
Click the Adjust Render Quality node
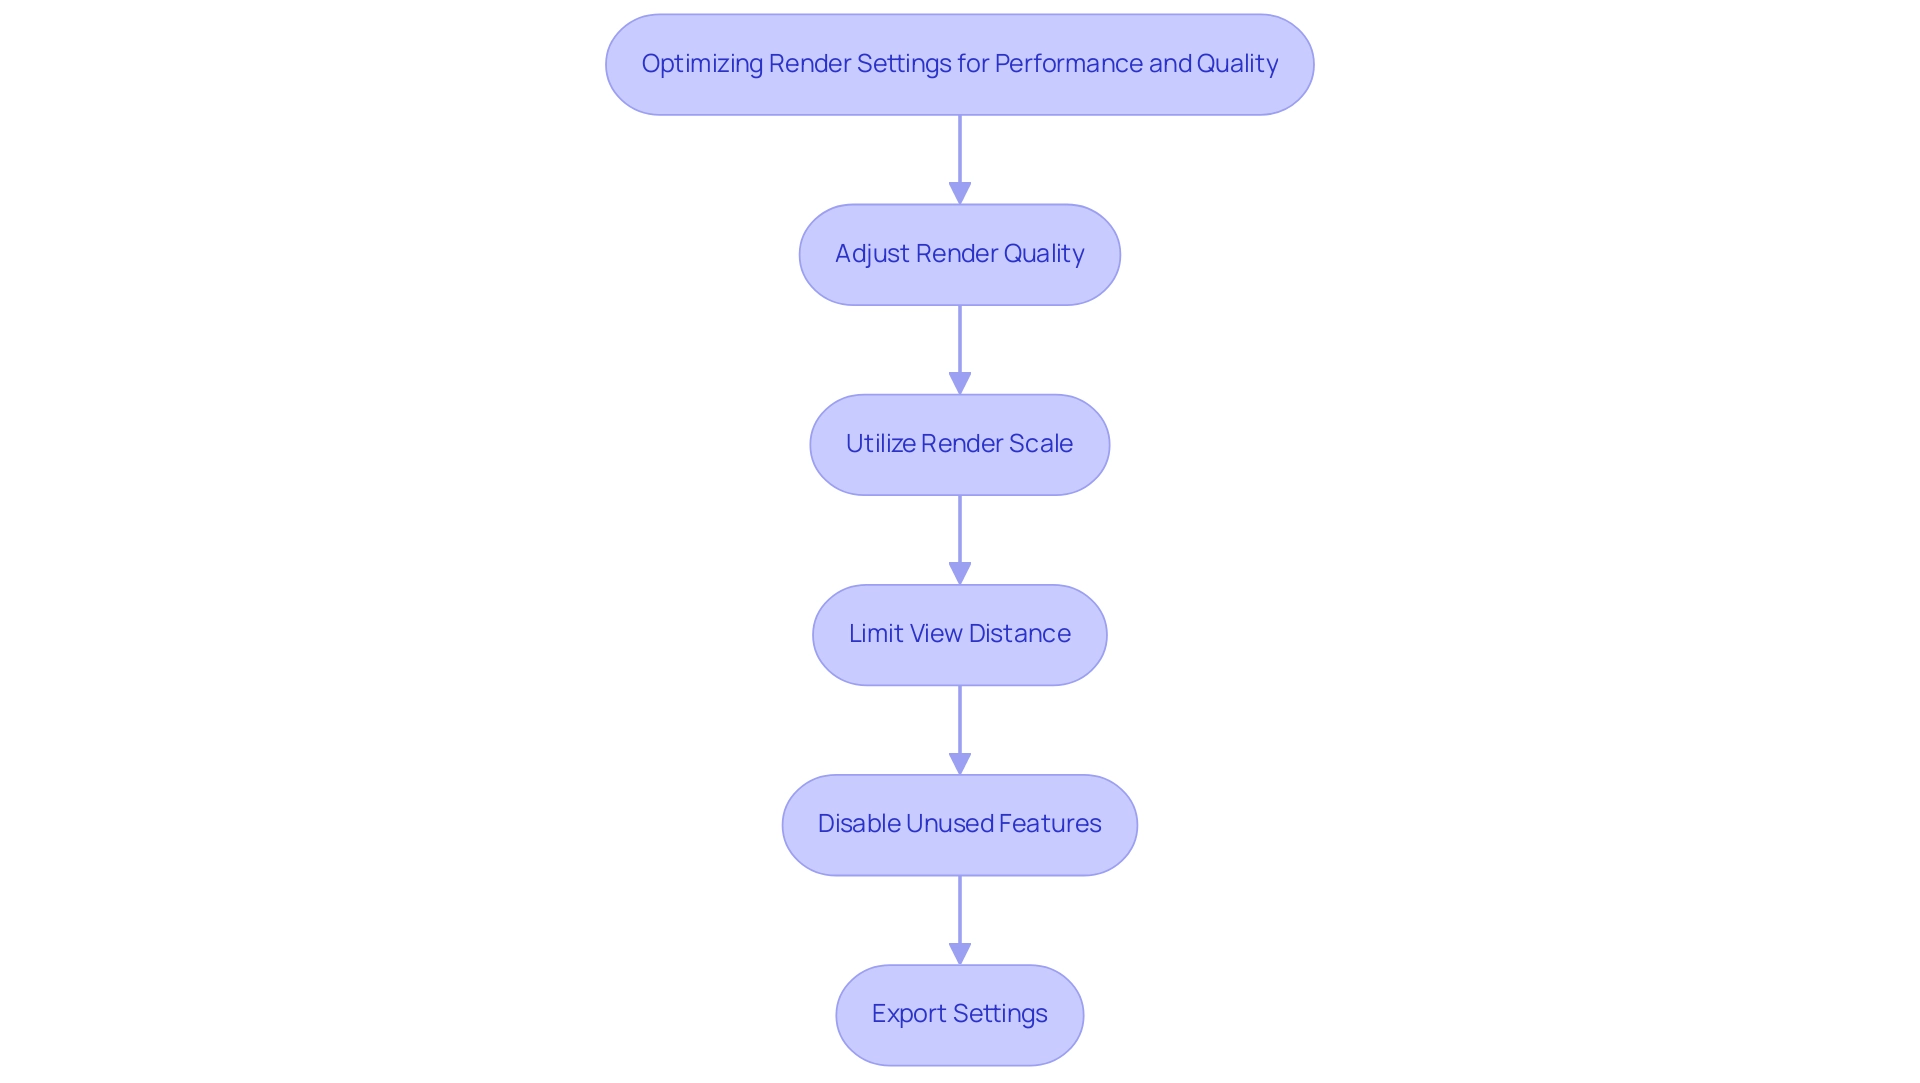point(960,253)
